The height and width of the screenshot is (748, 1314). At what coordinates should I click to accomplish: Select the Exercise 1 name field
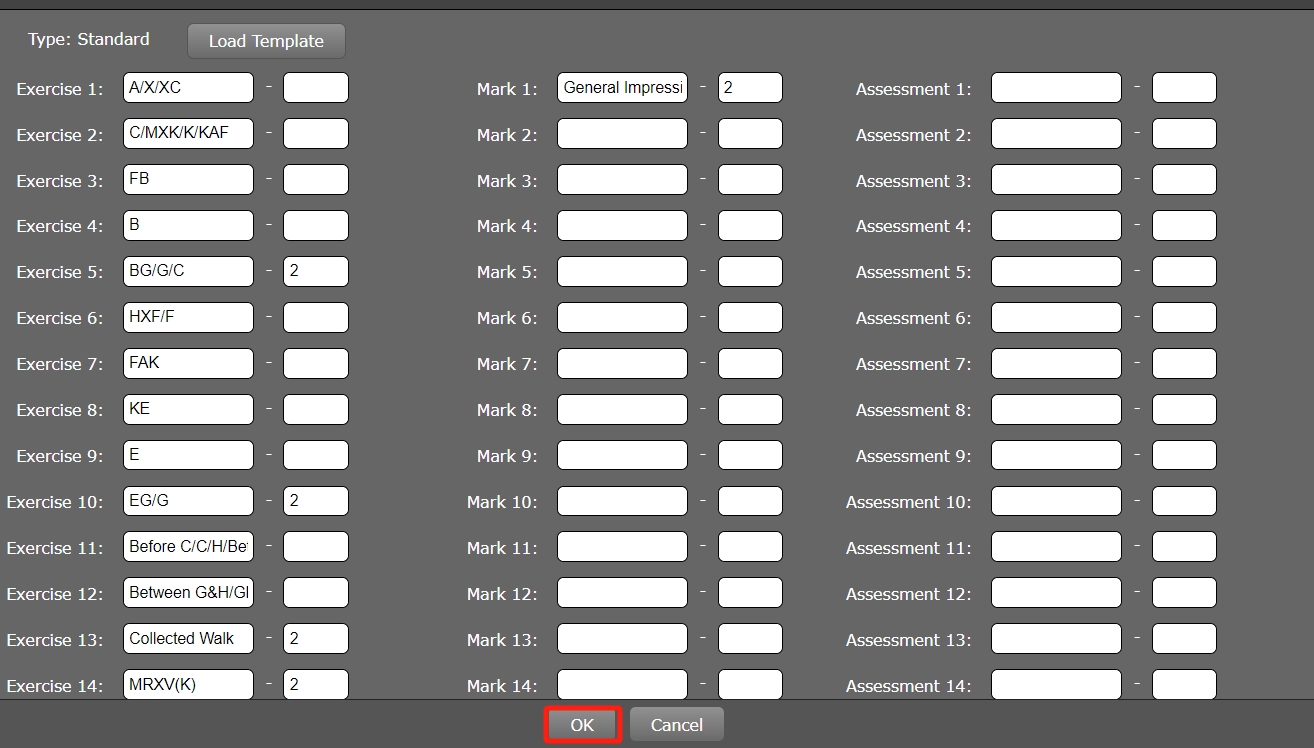[x=188, y=88]
